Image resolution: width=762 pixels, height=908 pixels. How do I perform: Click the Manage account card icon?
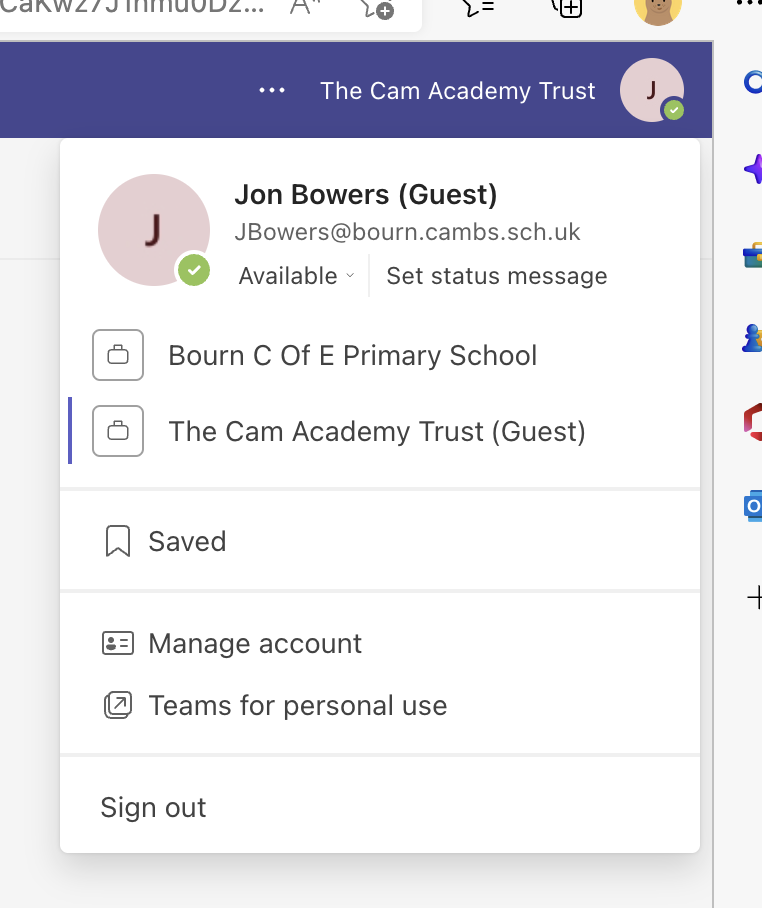coord(118,643)
